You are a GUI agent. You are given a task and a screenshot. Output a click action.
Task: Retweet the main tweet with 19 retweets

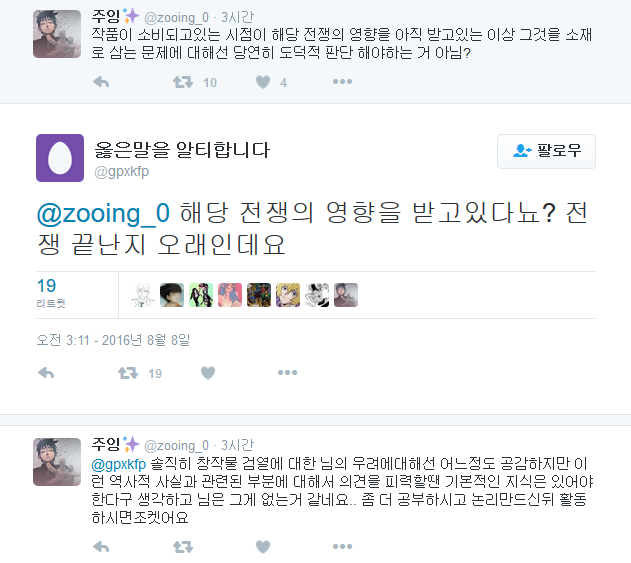pos(128,373)
